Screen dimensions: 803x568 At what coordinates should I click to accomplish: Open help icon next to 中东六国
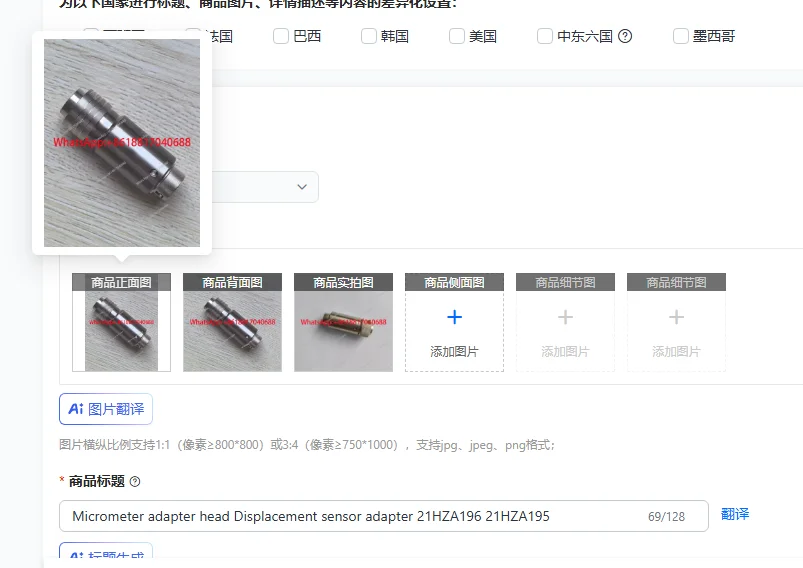click(625, 36)
